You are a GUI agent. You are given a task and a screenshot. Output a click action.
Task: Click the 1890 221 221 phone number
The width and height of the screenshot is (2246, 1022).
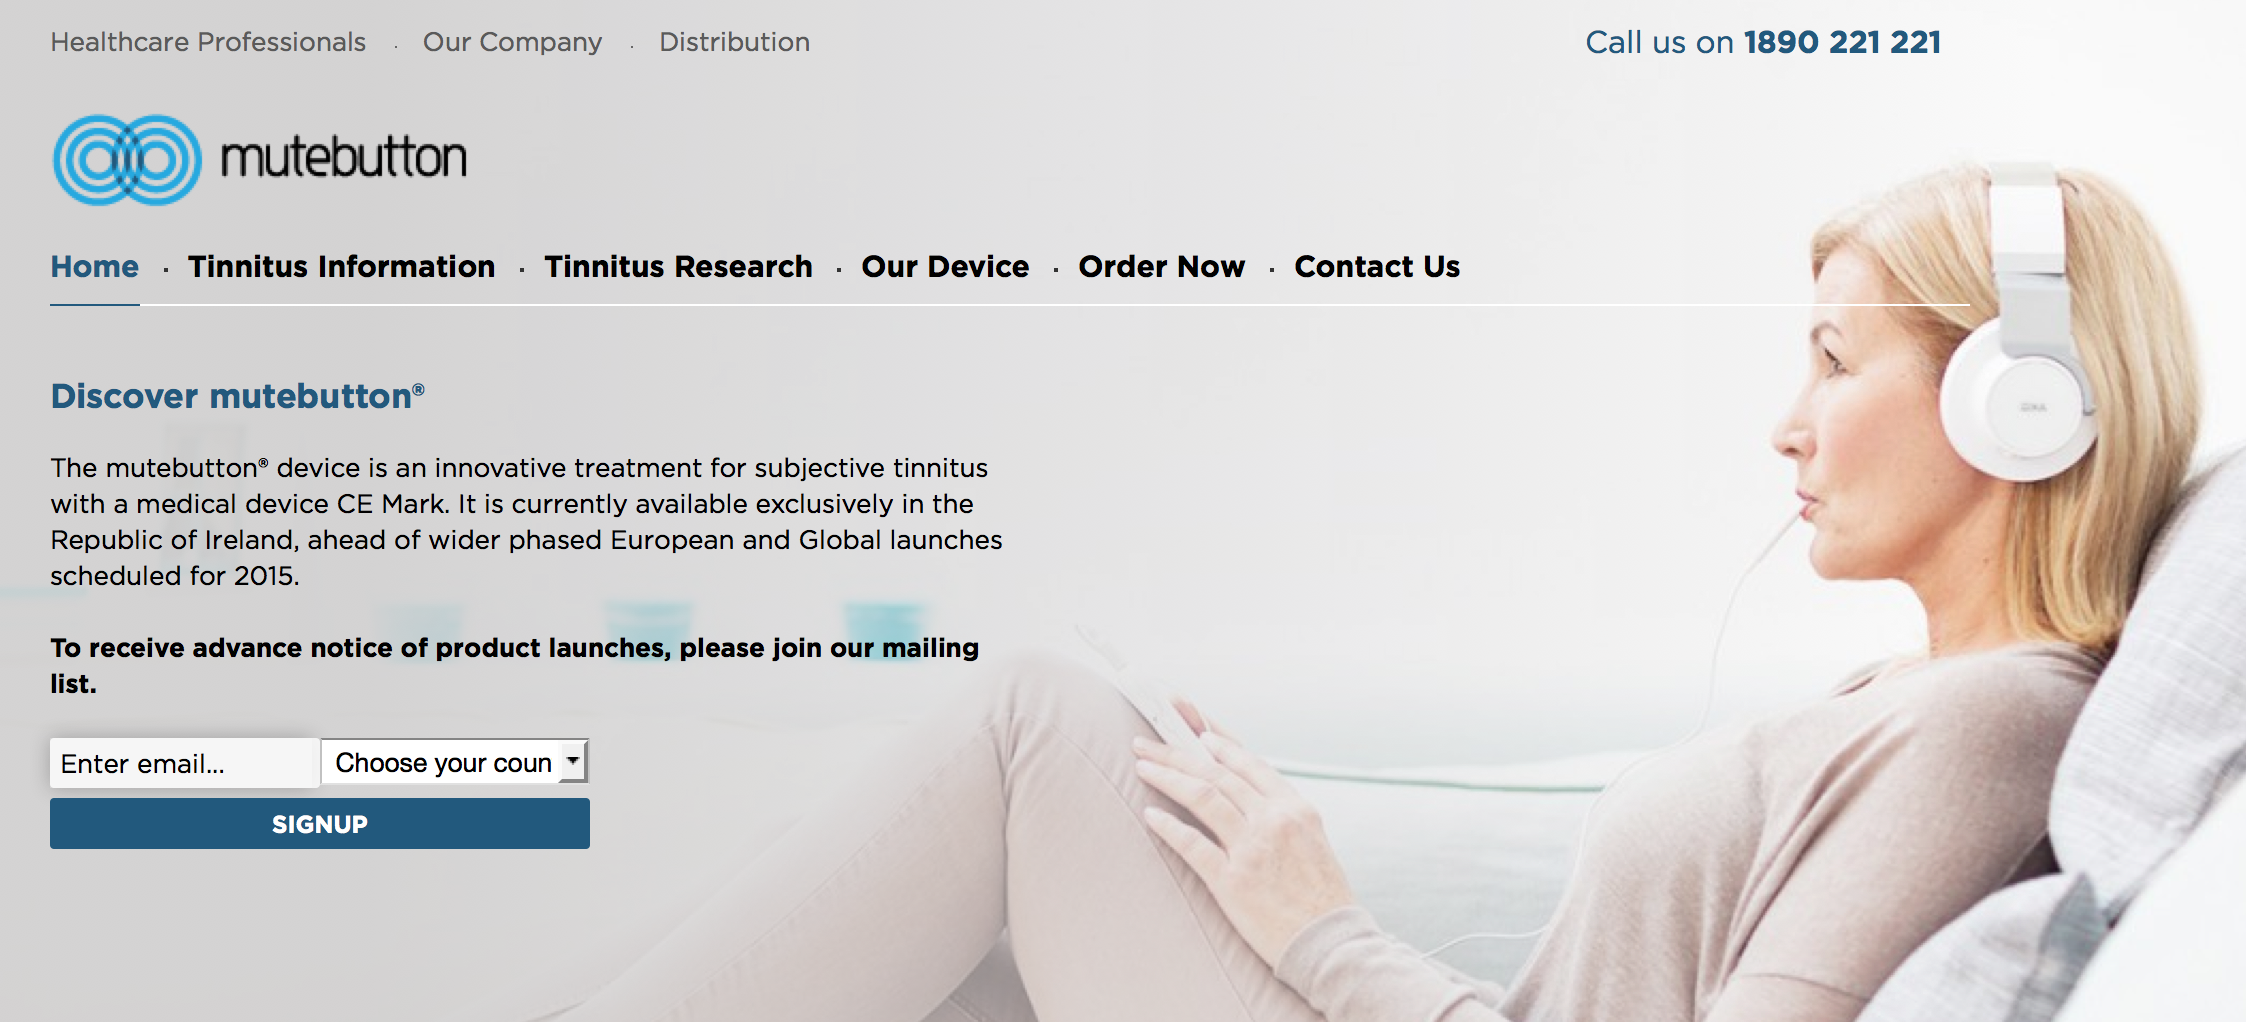(x=1842, y=42)
